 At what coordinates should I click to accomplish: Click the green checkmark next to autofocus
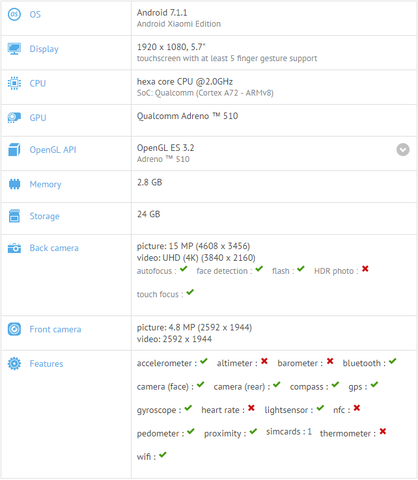click(184, 269)
